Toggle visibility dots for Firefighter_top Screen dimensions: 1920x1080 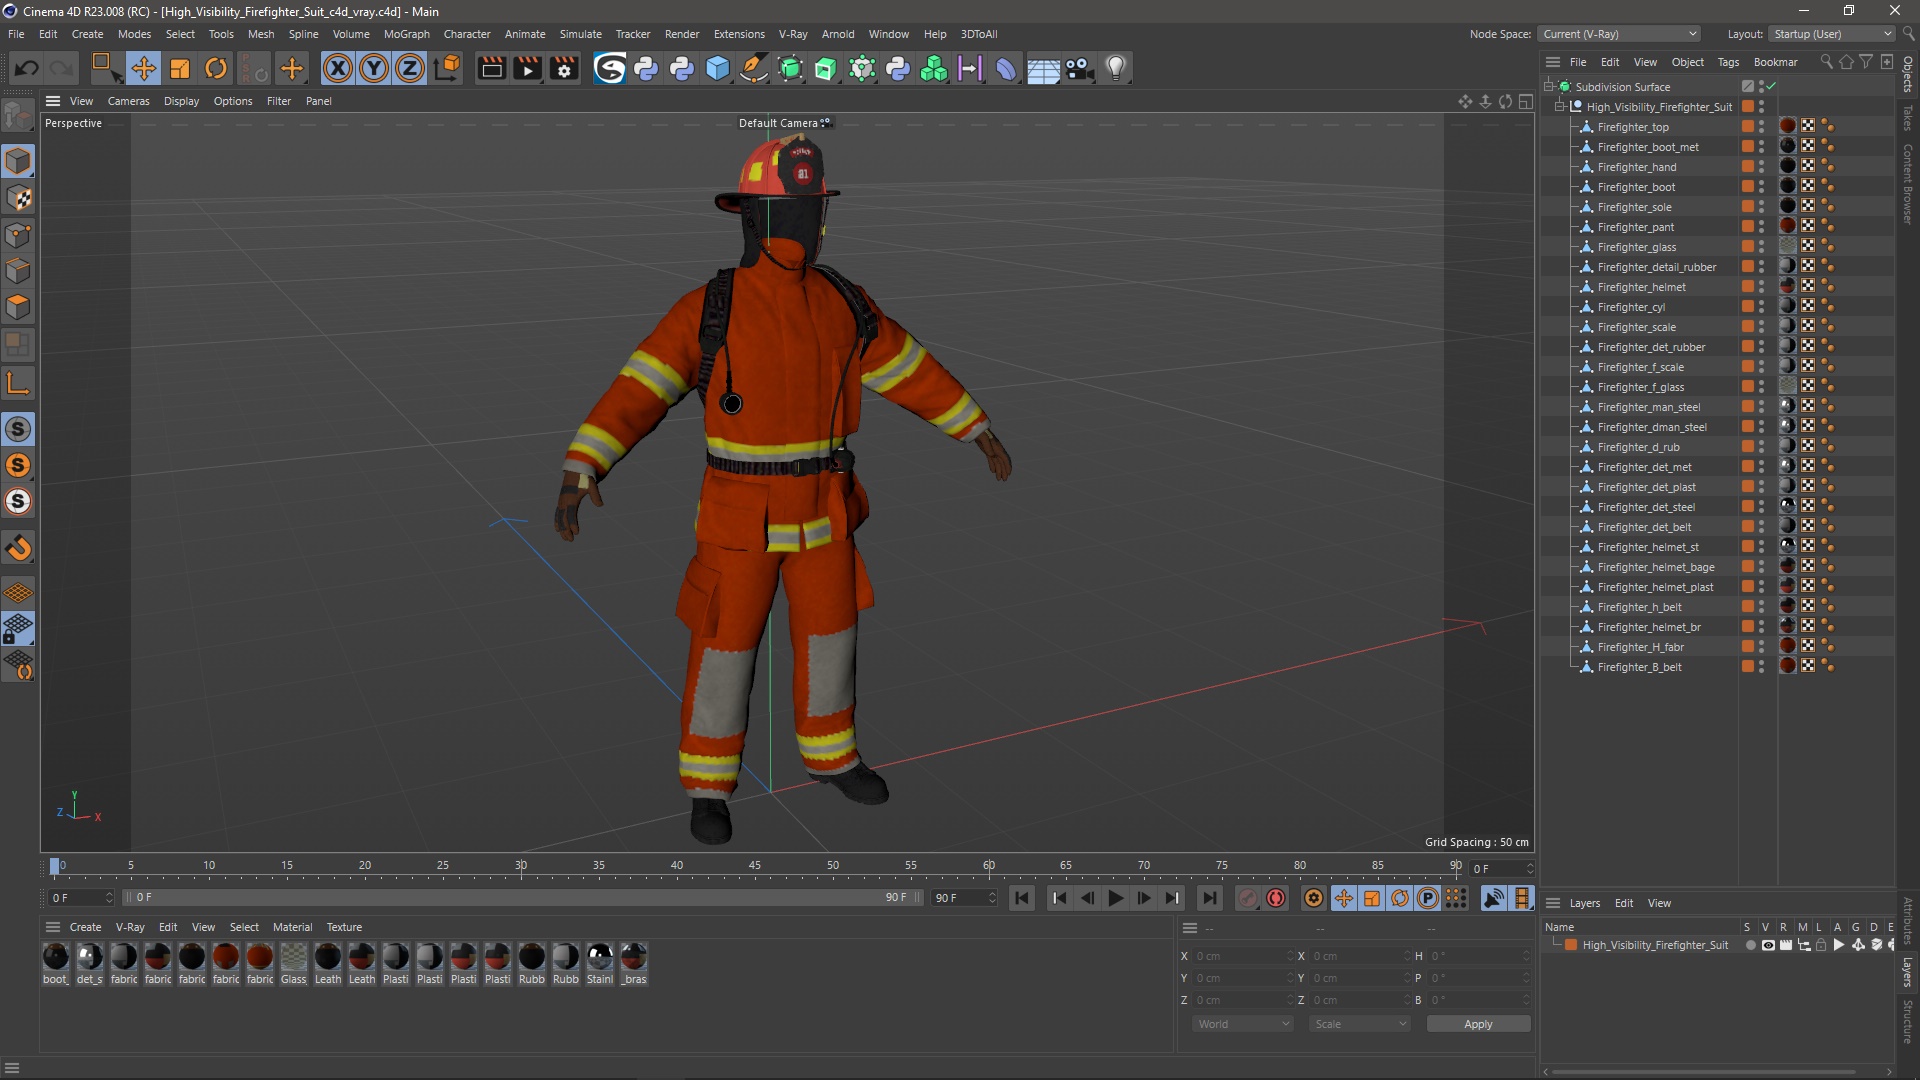(x=1761, y=126)
